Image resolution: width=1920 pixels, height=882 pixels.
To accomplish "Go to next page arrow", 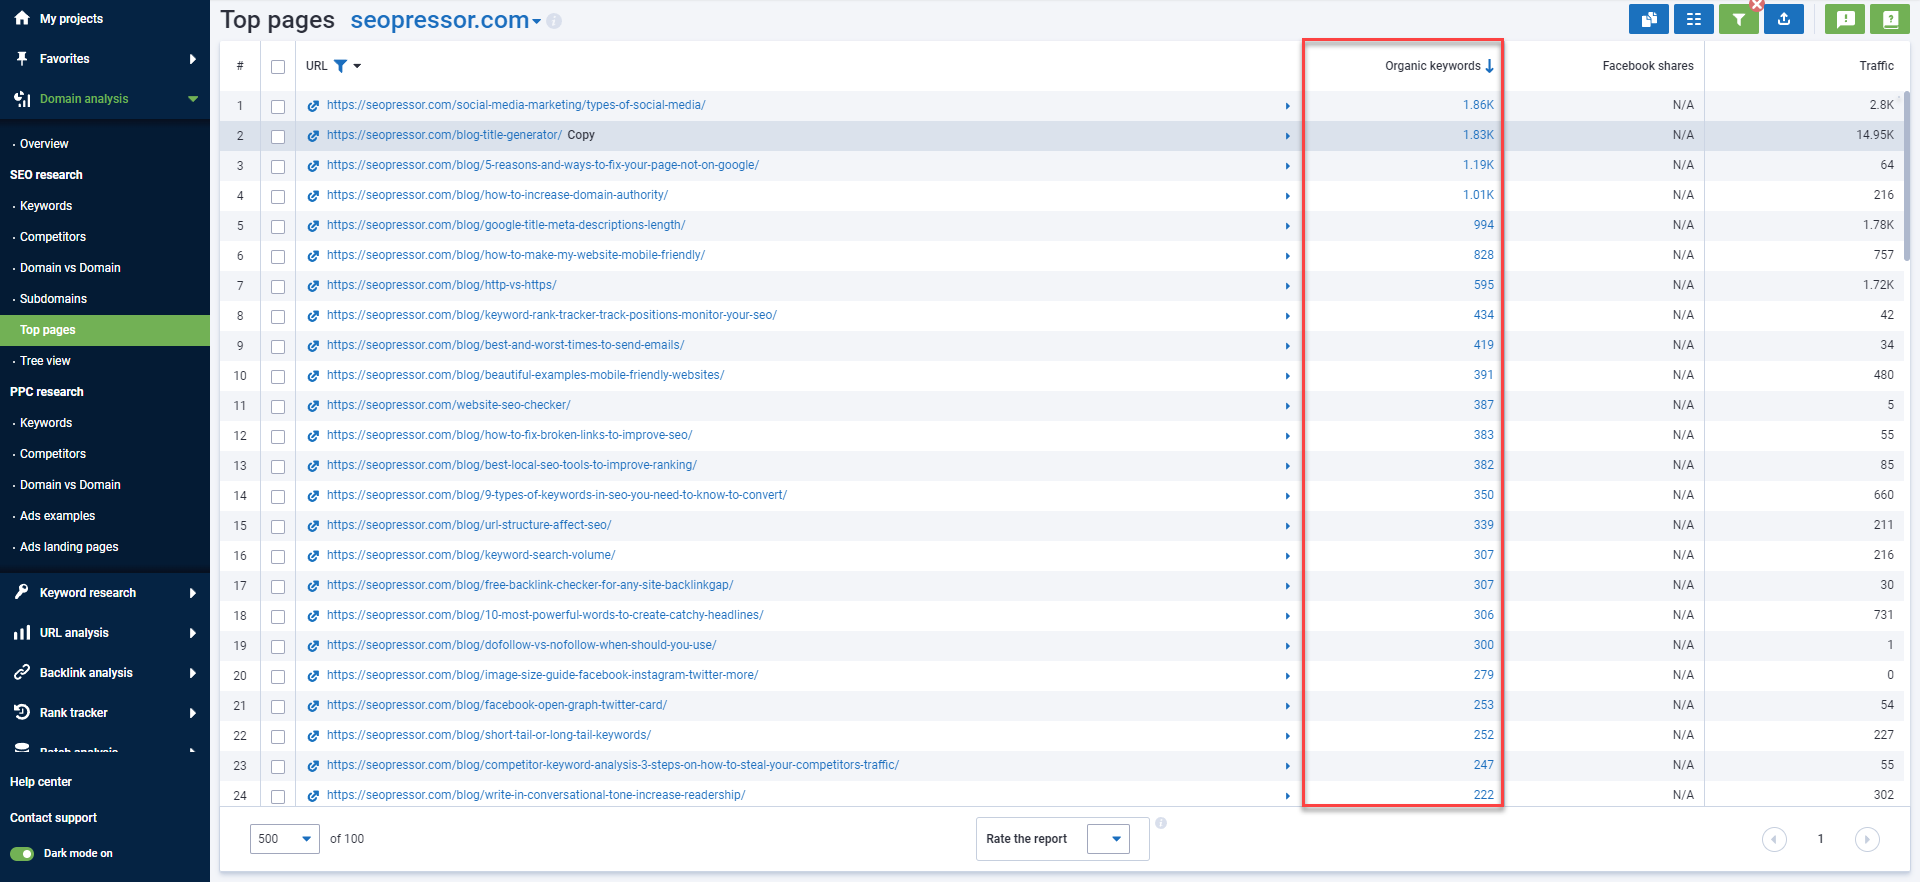I will click(x=1867, y=839).
